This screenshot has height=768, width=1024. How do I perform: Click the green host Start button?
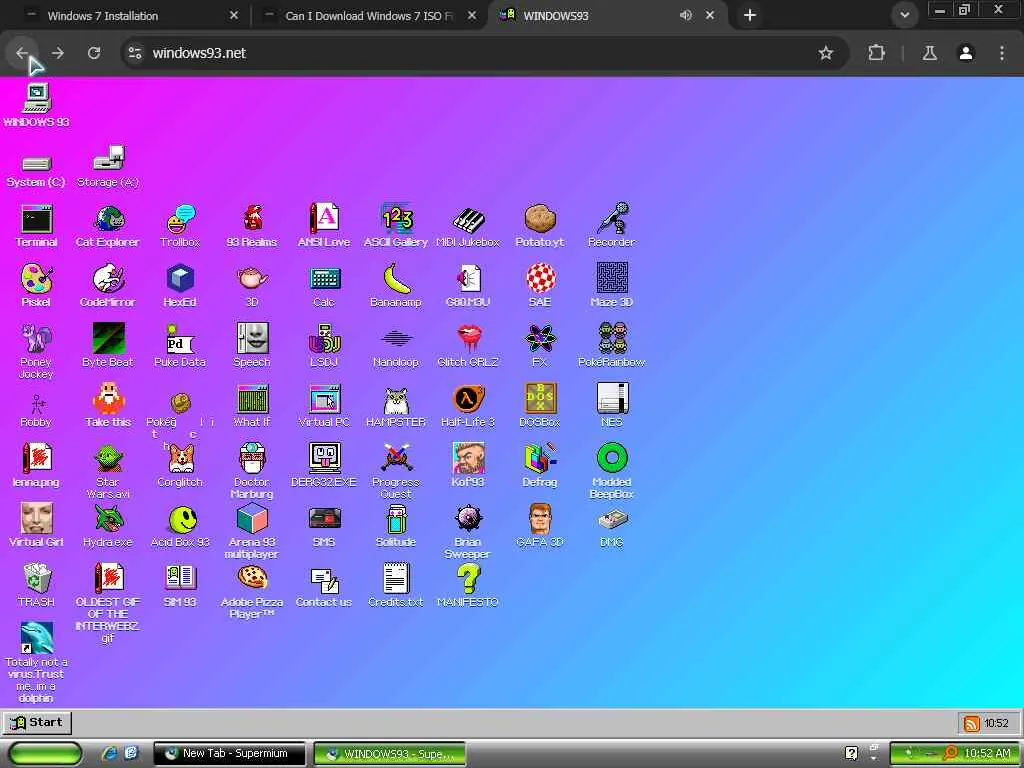(x=46, y=753)
